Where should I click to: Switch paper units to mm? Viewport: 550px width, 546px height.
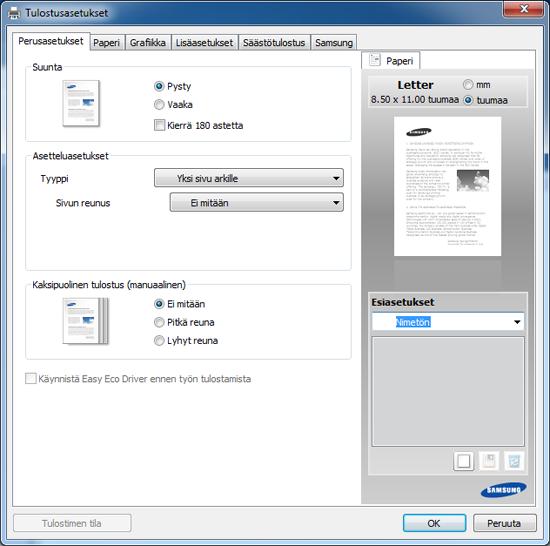(468, 85)
